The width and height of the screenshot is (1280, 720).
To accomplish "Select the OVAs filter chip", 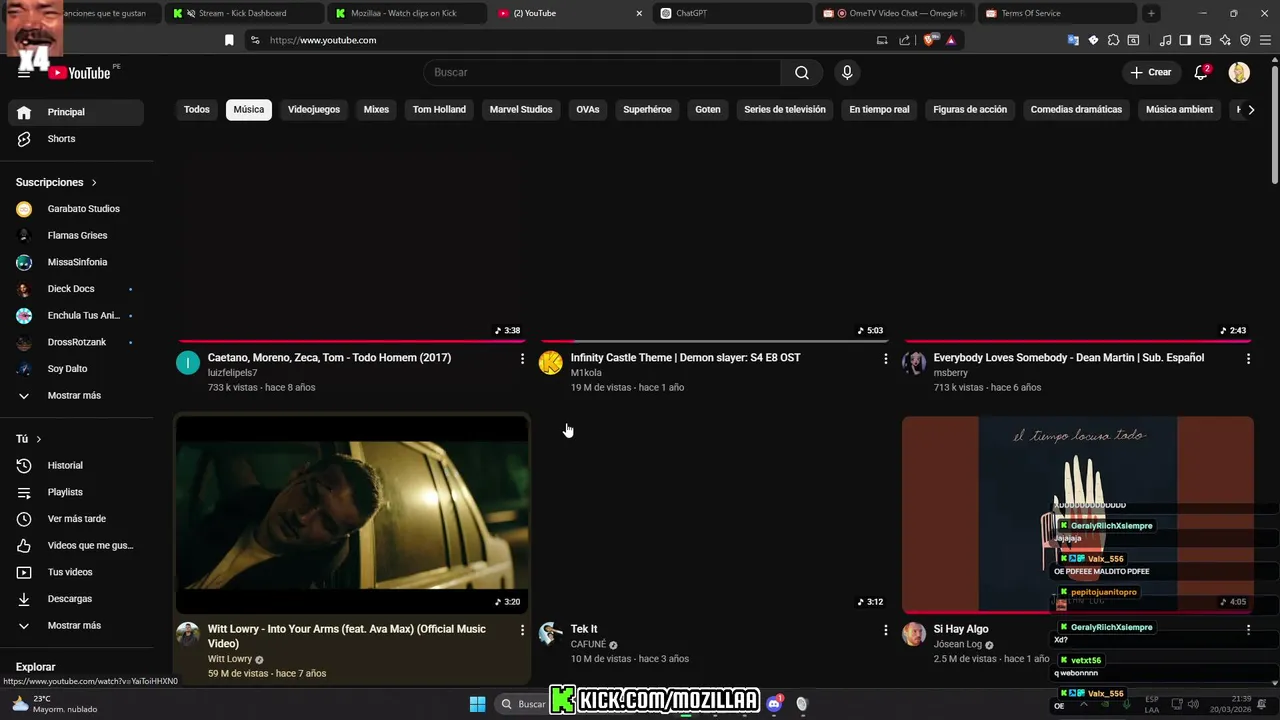I will [x=588, y=109].
